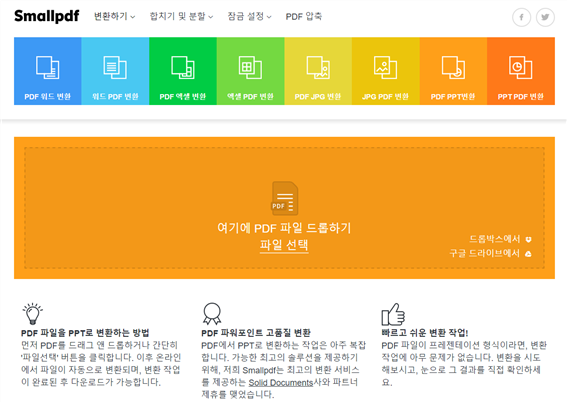
Task: Expand the 합치기 및 분할 menu
Action: [x=181, y=16]
